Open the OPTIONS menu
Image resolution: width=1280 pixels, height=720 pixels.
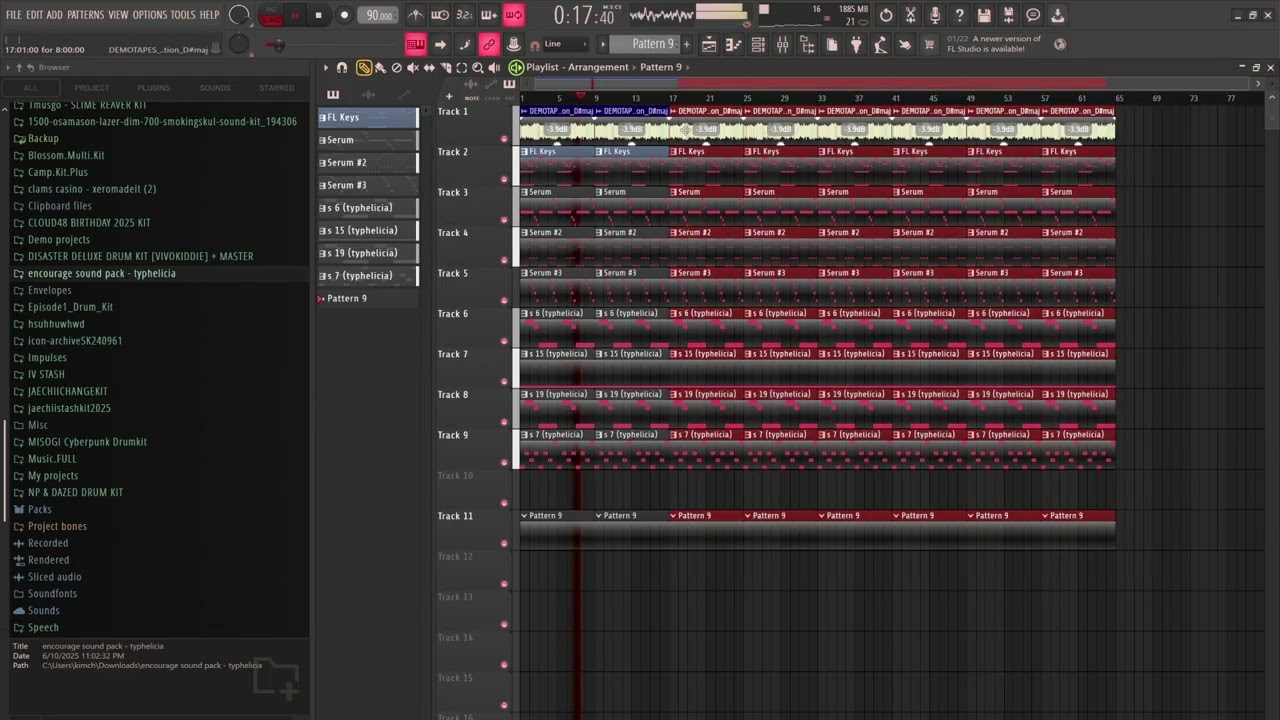[149, 15]
